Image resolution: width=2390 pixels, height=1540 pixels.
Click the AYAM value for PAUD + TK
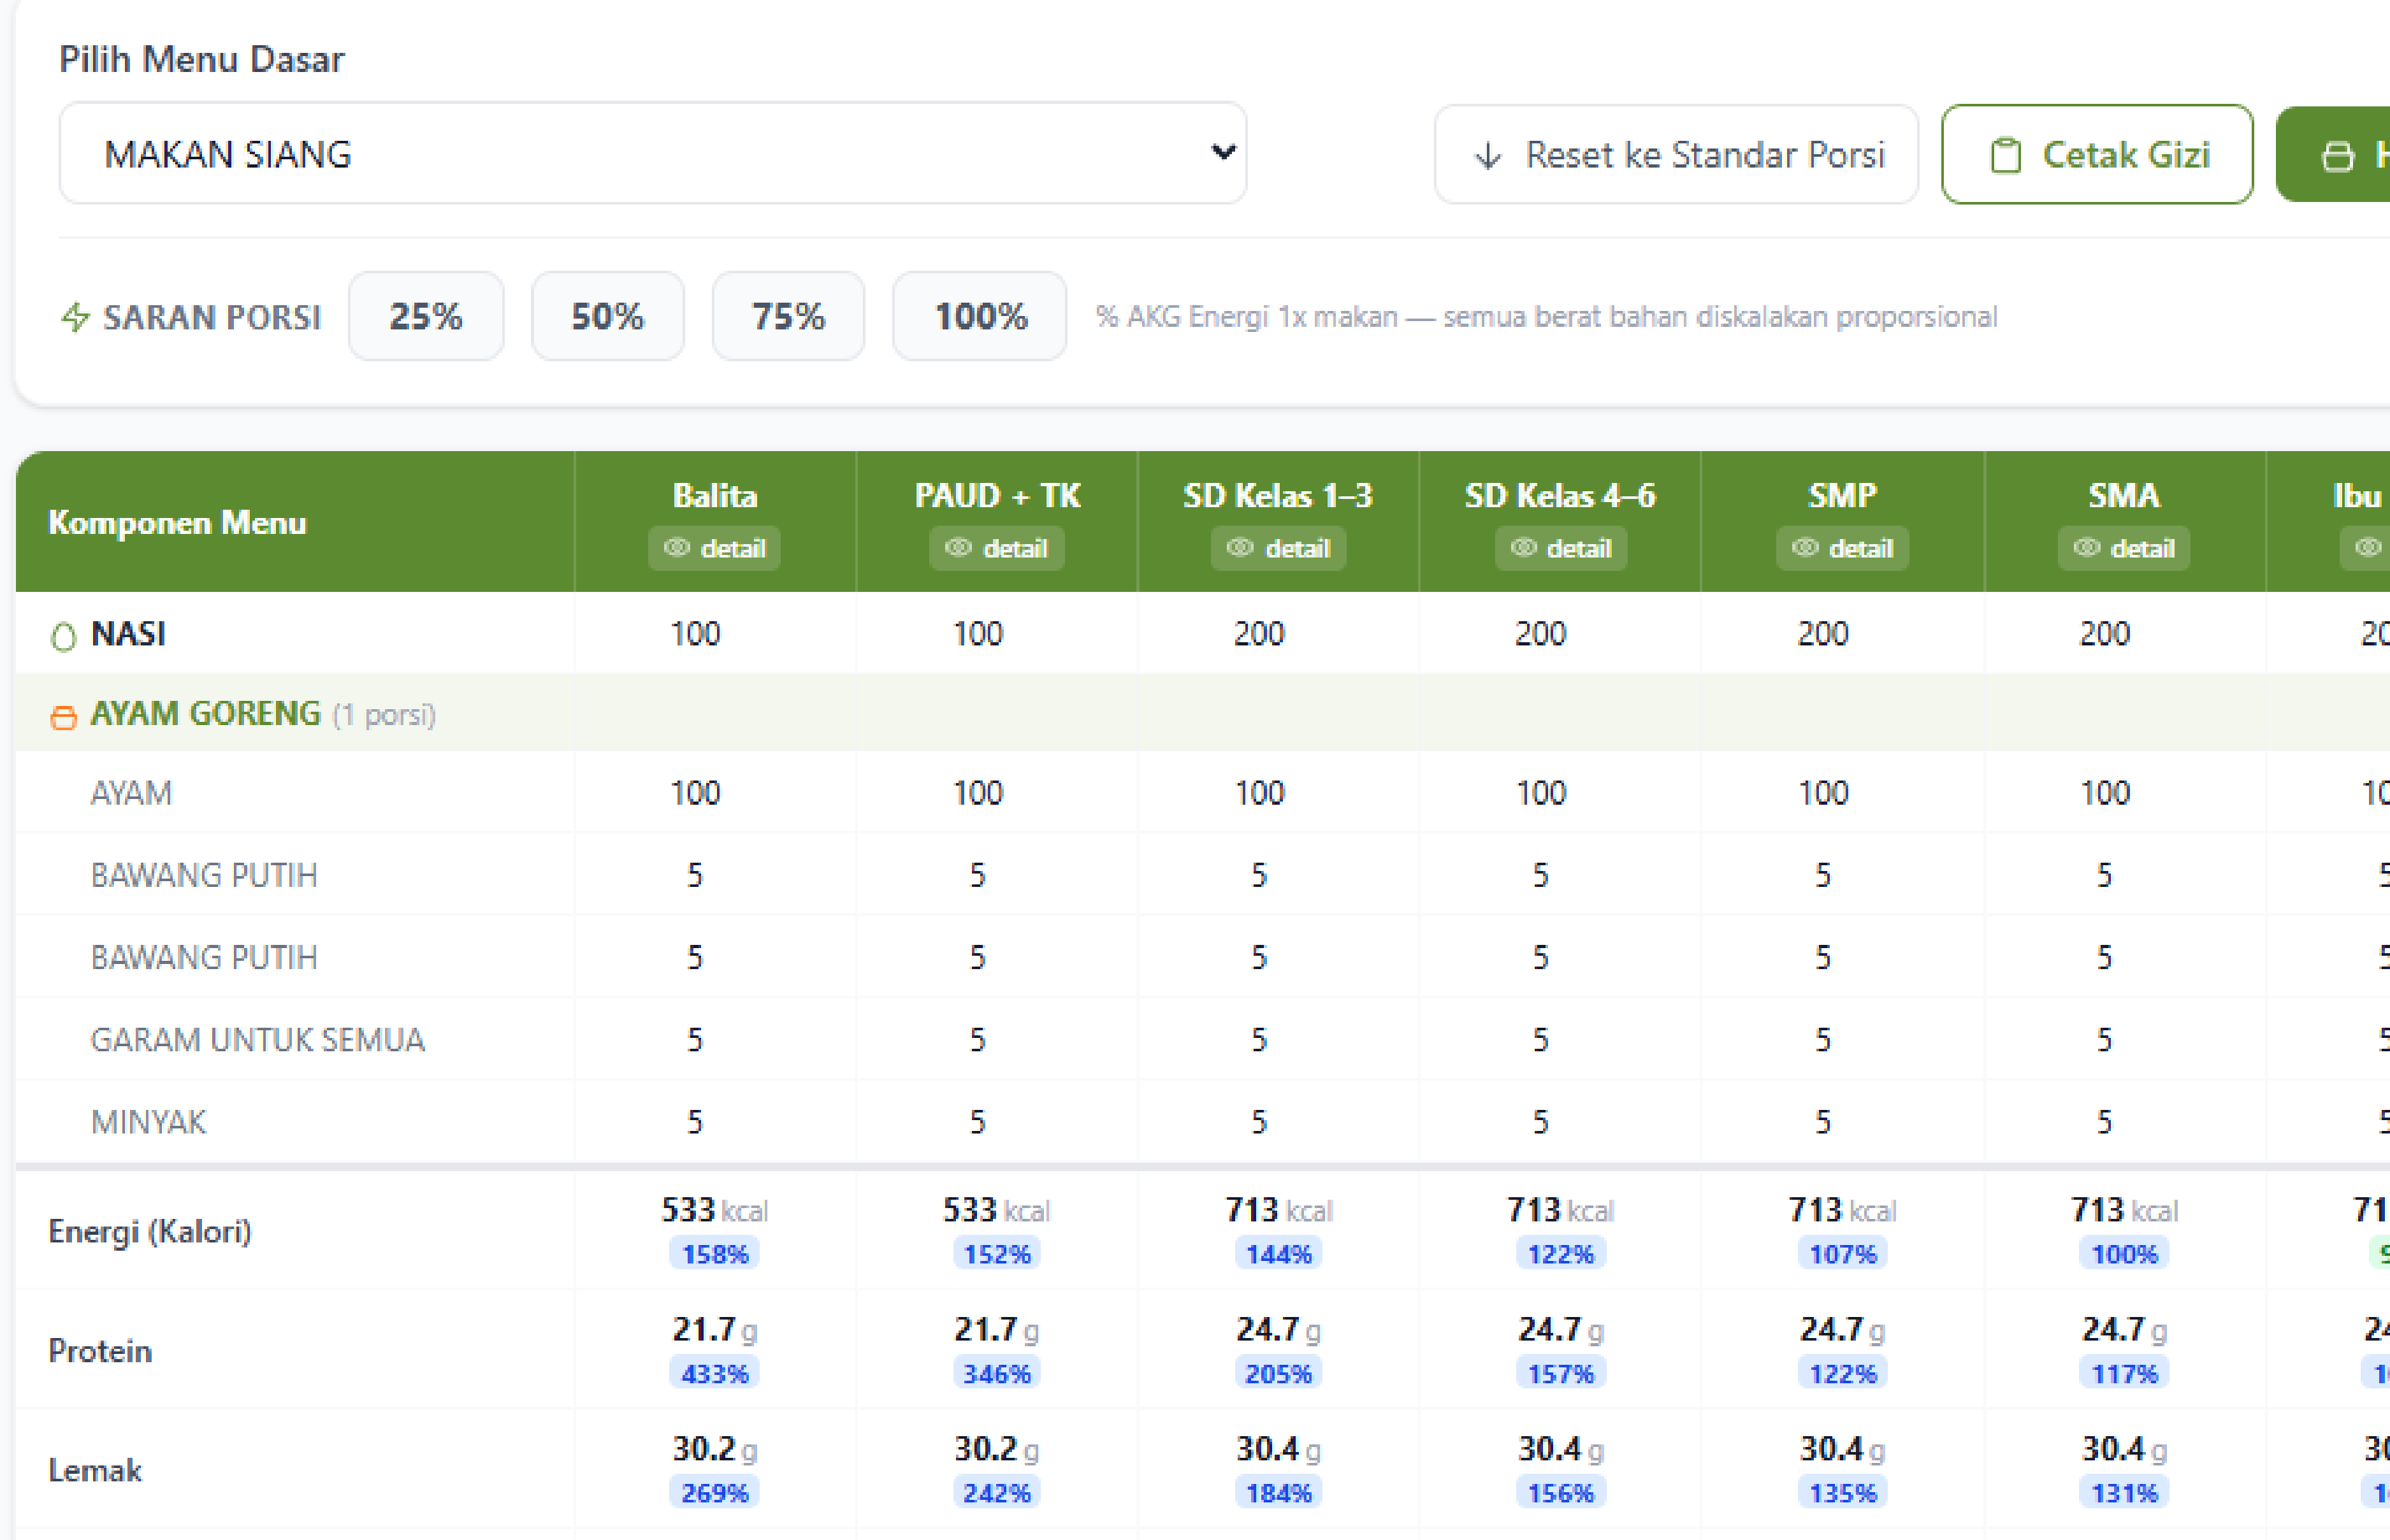(977, 793)
